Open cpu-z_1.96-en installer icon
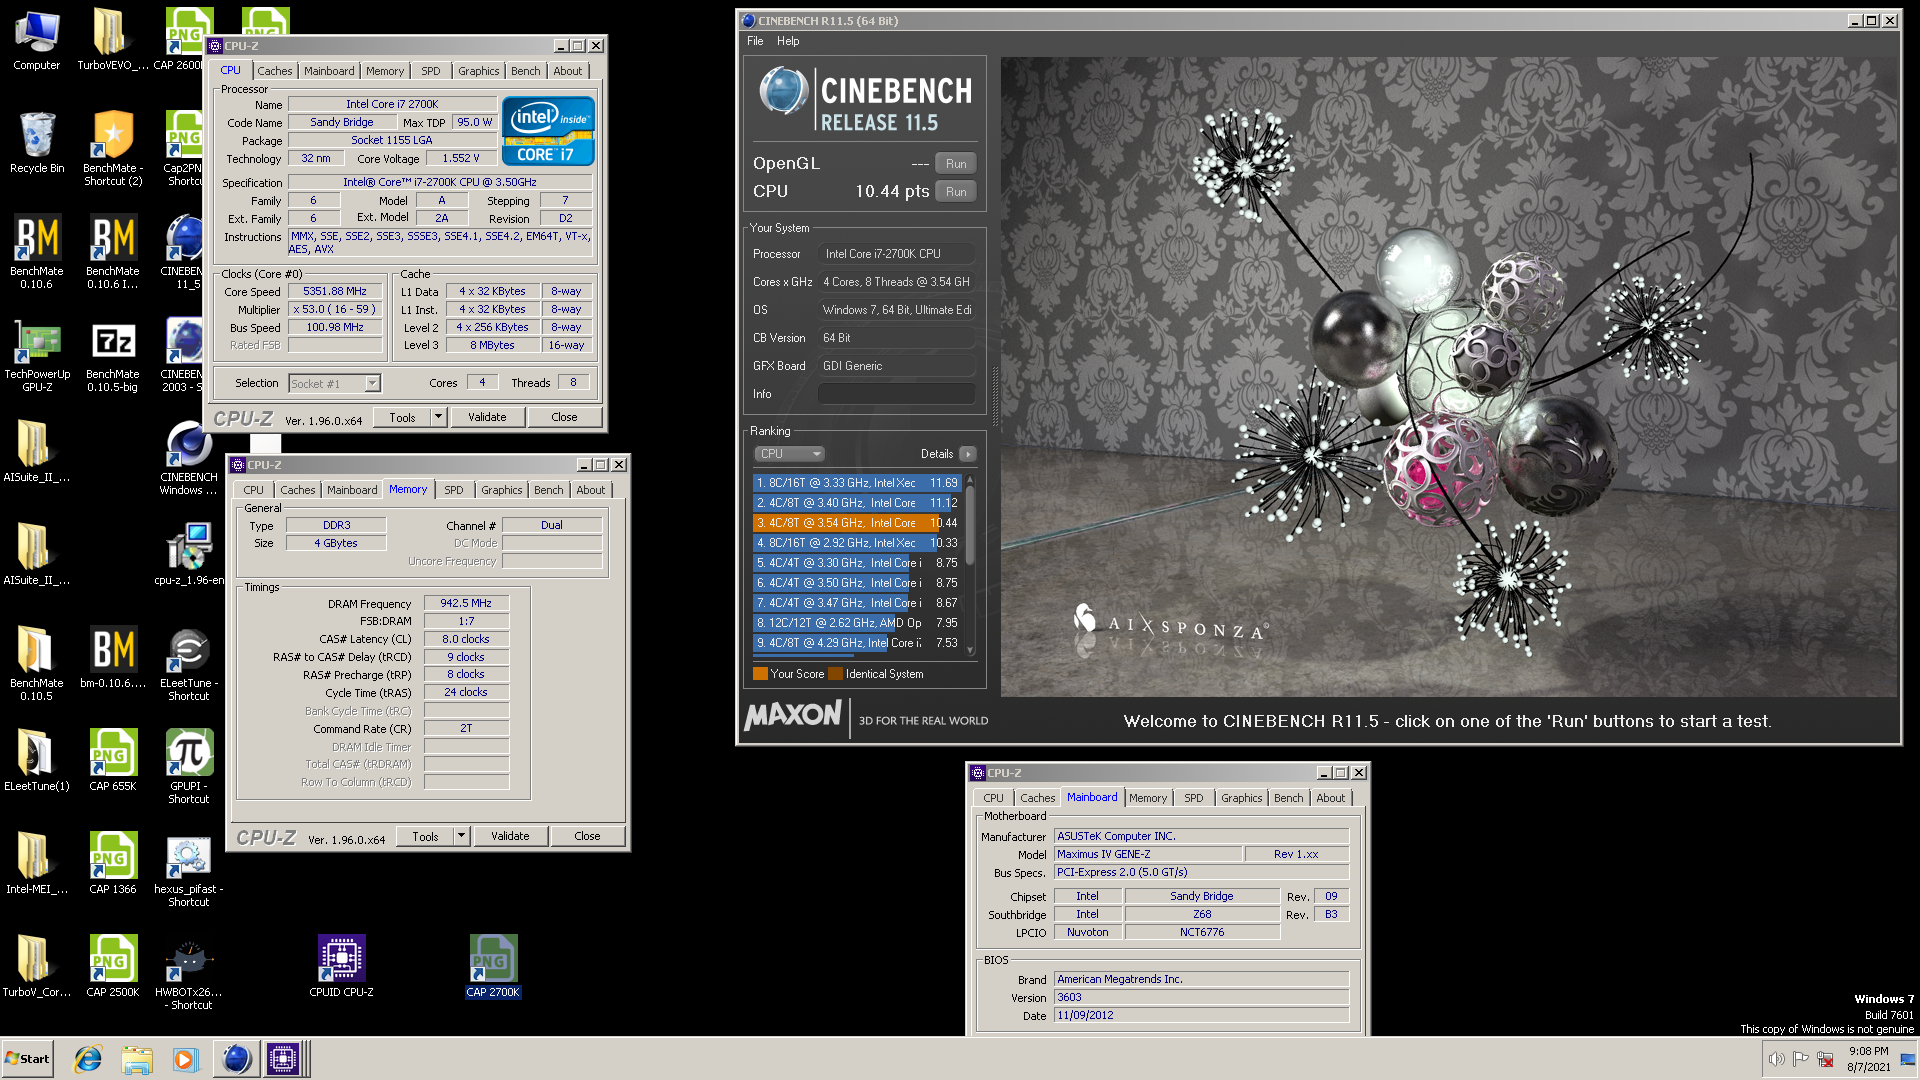The width and height of the screenshot is (1920, 1080). 188,553
